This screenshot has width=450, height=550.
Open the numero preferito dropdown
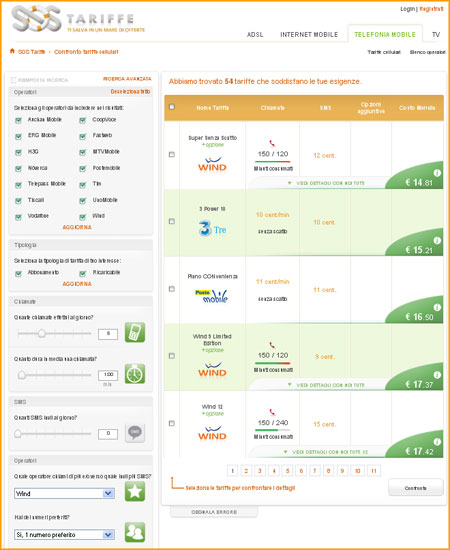[65, 535]
